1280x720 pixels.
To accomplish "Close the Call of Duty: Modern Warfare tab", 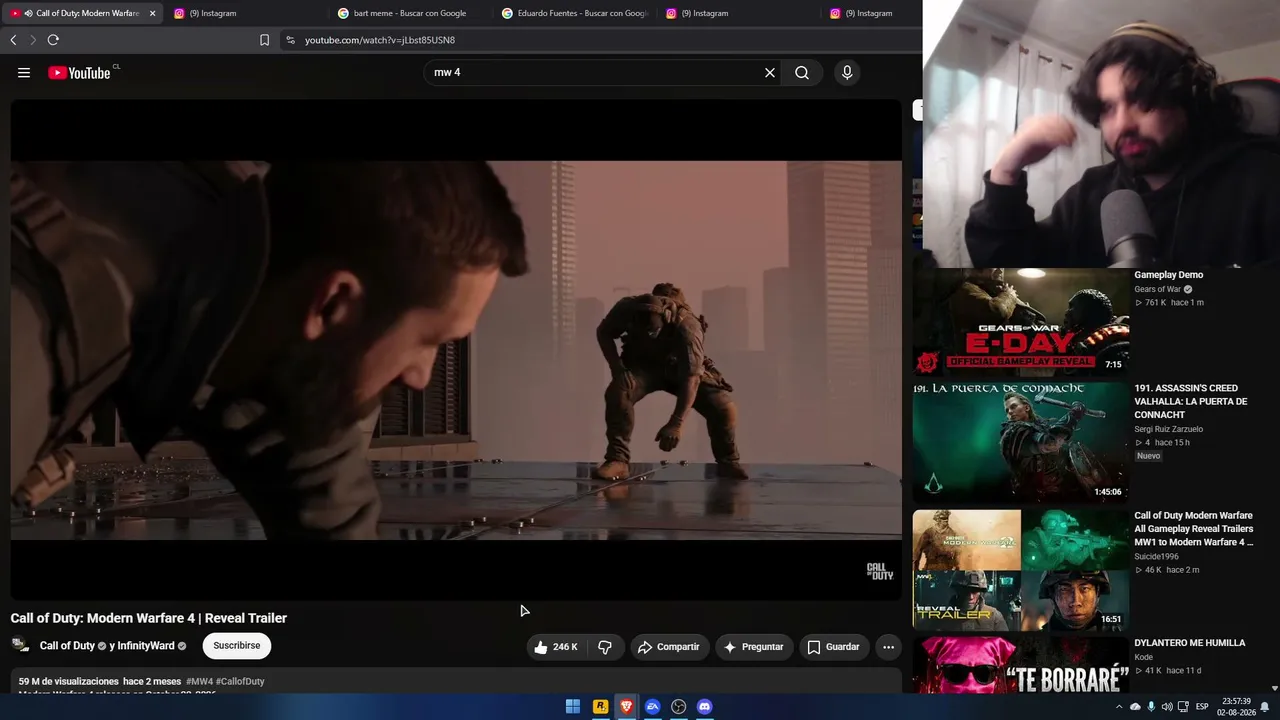I will coord(152,13).
